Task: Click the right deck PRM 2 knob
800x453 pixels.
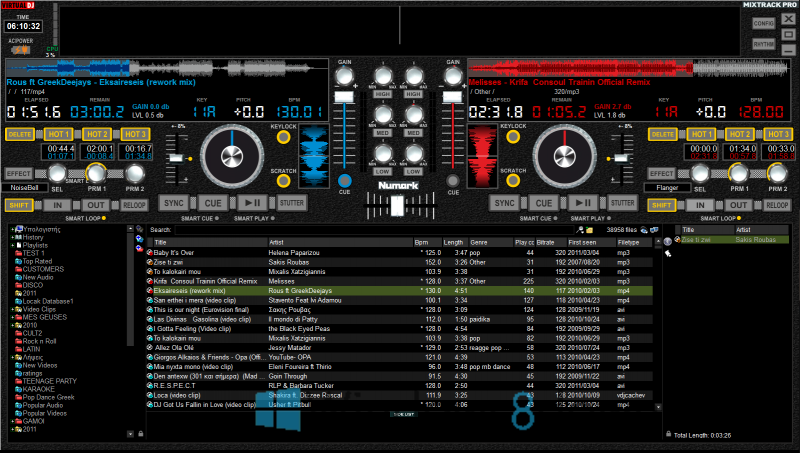Action: [777, 174]
